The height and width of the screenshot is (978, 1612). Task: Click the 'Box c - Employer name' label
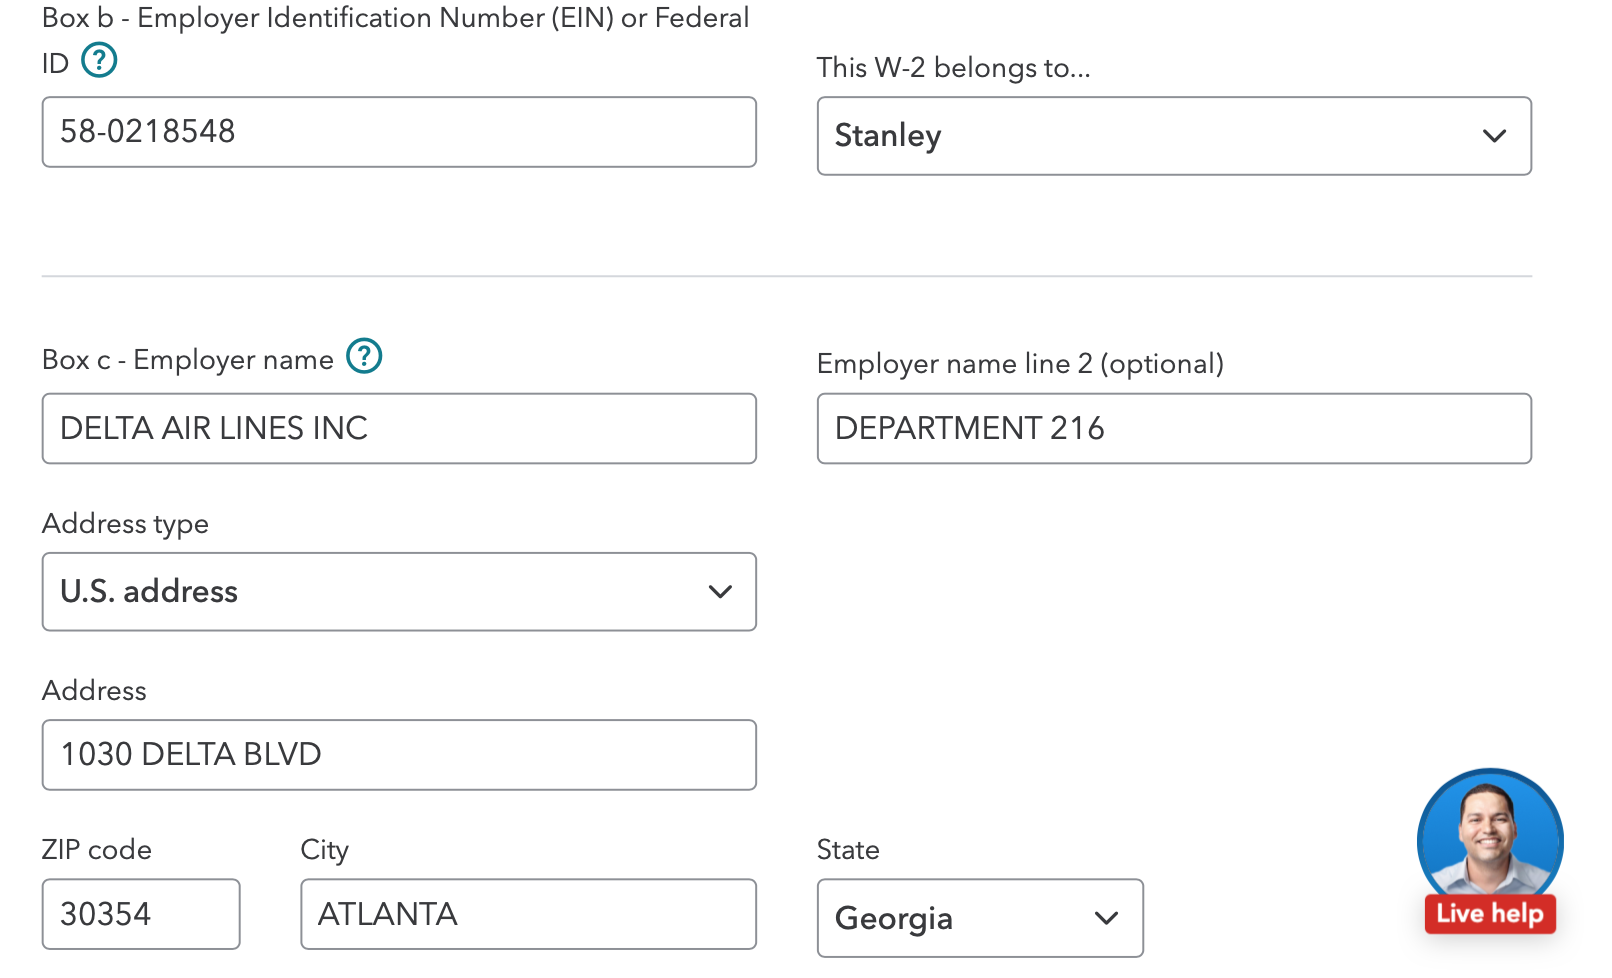[x=188, y=360]
